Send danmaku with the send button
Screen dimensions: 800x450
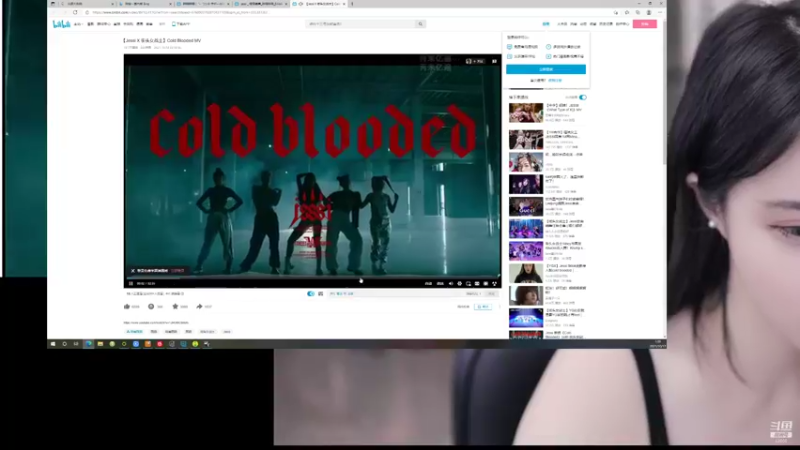tap(491, 294)
